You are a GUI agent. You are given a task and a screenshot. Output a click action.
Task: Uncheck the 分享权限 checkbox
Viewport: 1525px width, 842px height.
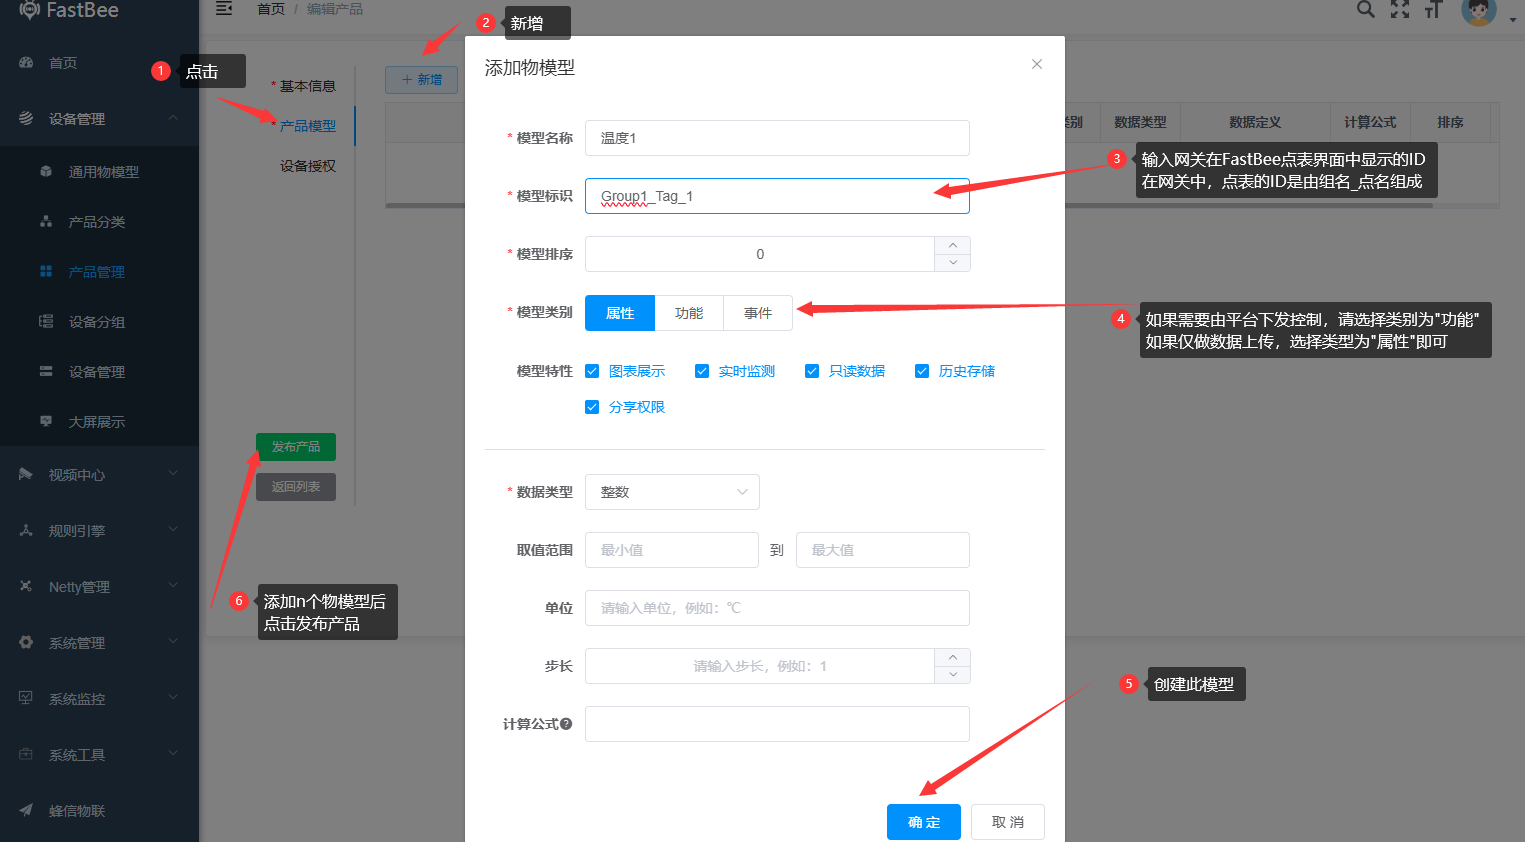592,406
